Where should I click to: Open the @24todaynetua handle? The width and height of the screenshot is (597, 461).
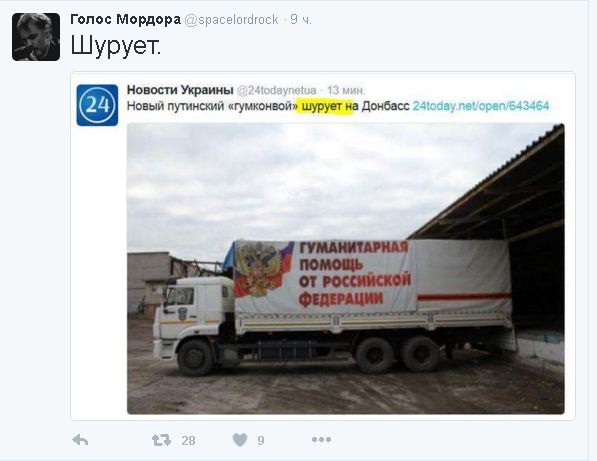click(276, 90)
